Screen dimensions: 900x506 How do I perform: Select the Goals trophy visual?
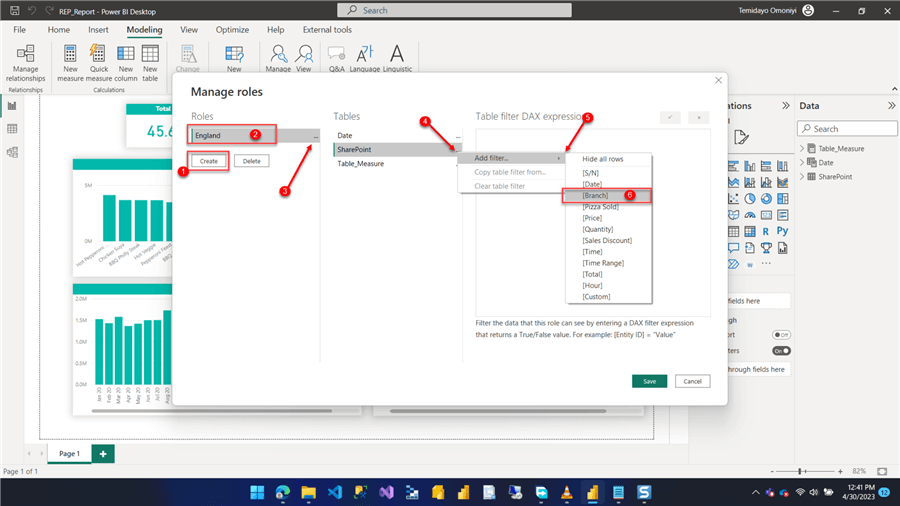coord(766,248)
